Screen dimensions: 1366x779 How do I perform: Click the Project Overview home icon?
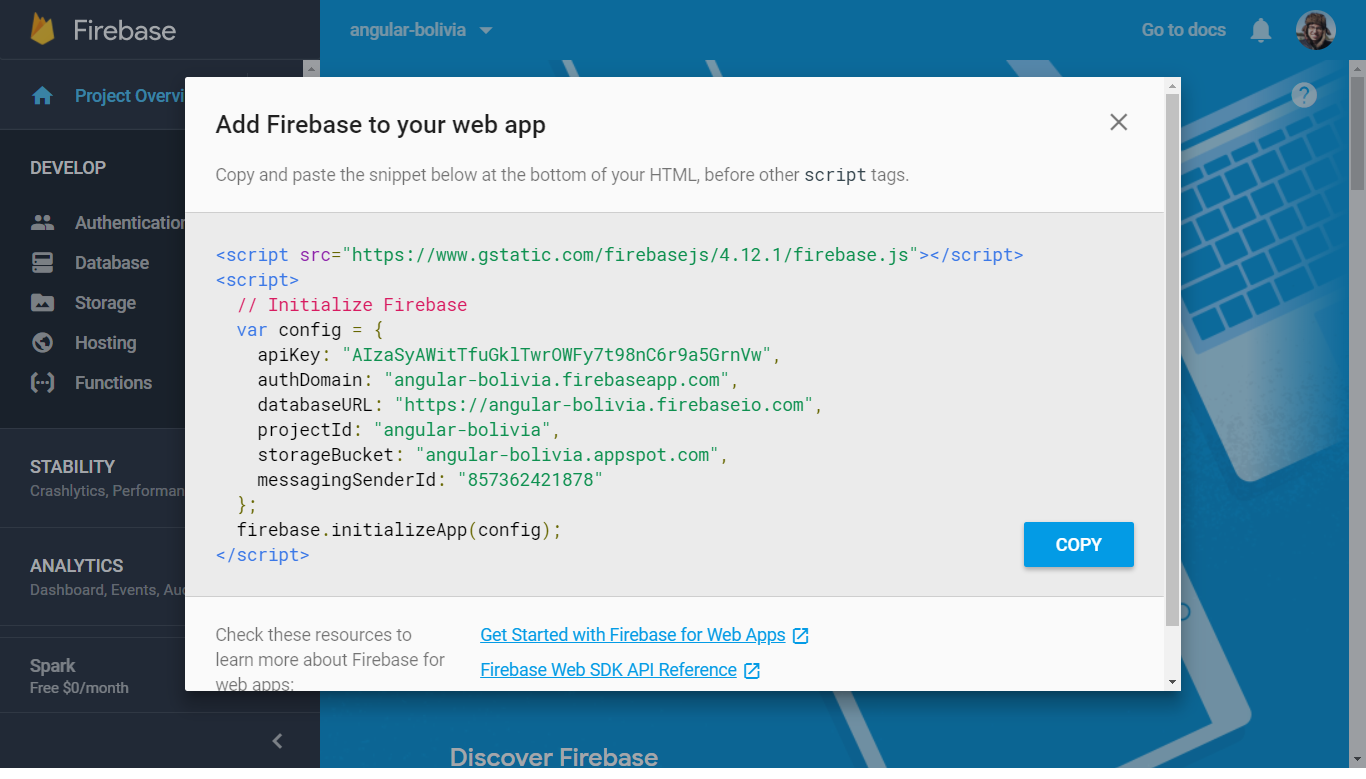[x=42, y=96]
